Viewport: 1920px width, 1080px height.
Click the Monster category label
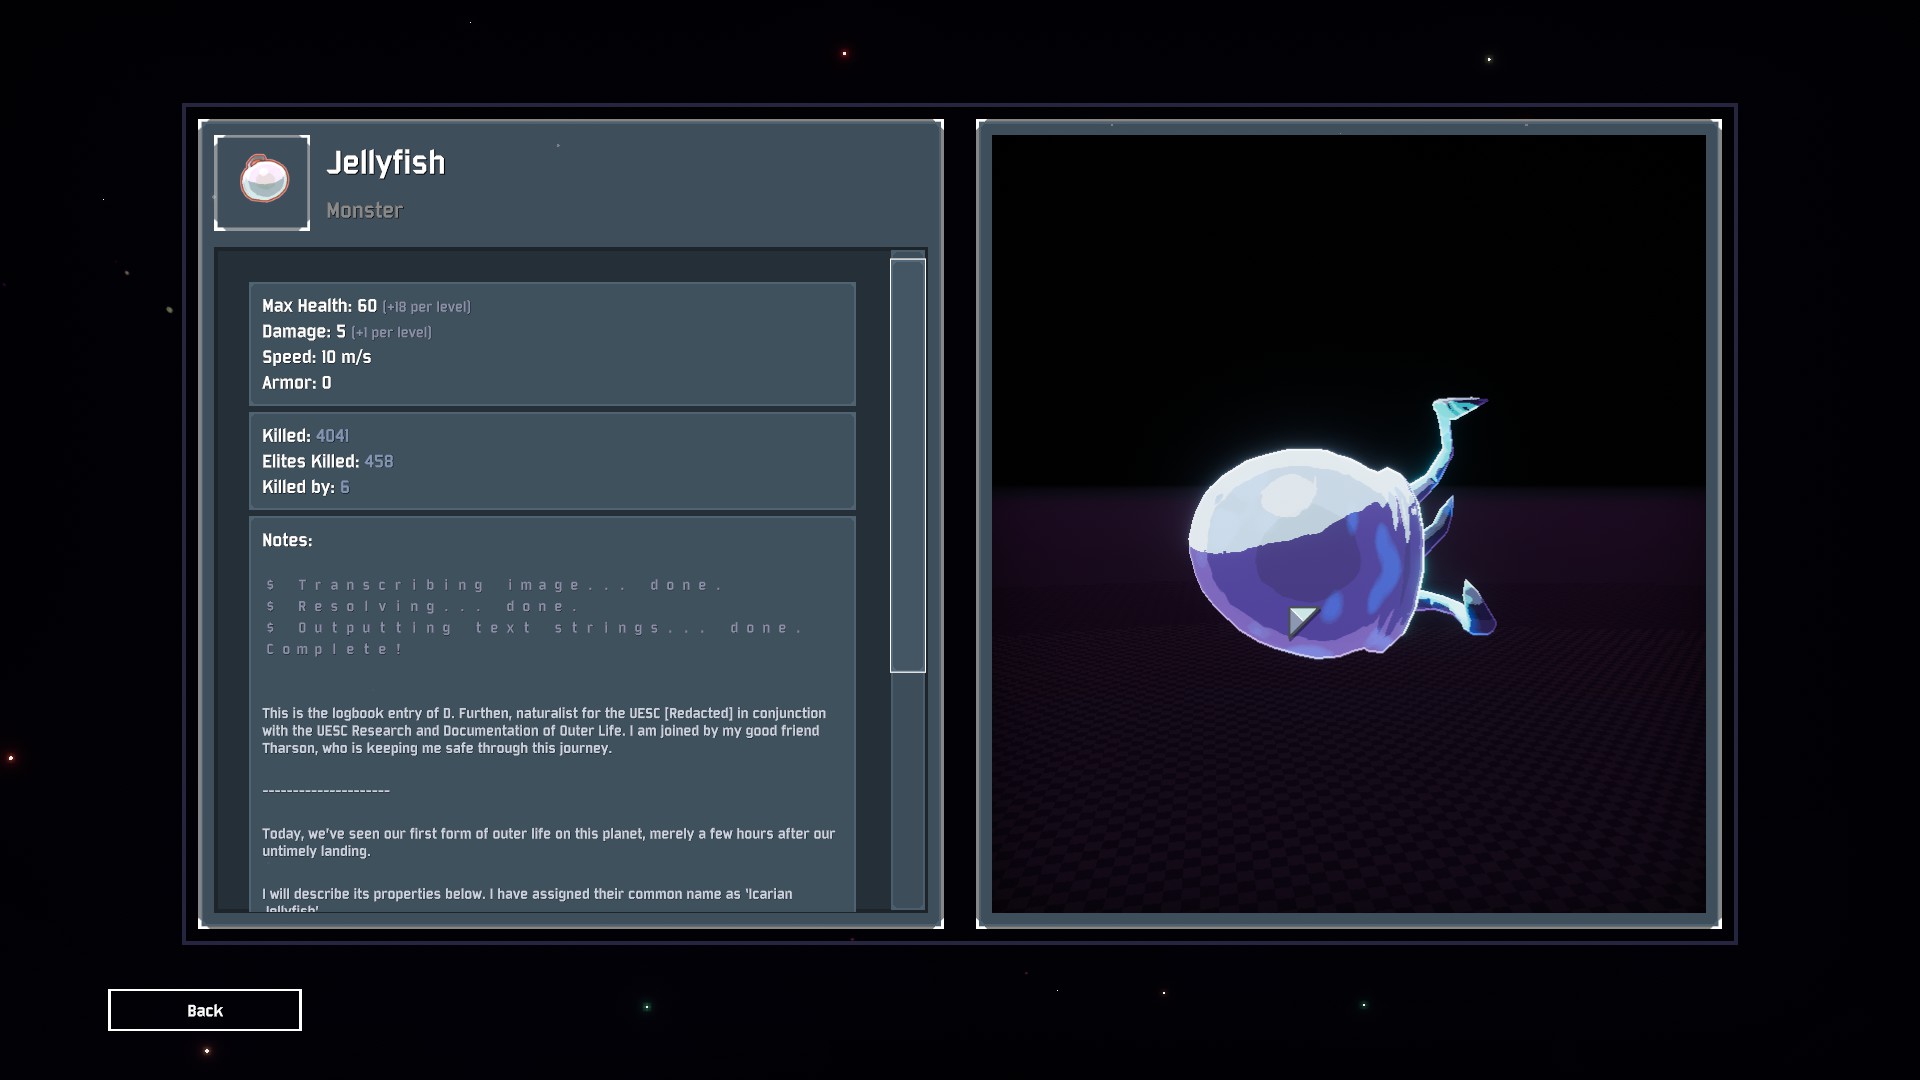[364, 210]
